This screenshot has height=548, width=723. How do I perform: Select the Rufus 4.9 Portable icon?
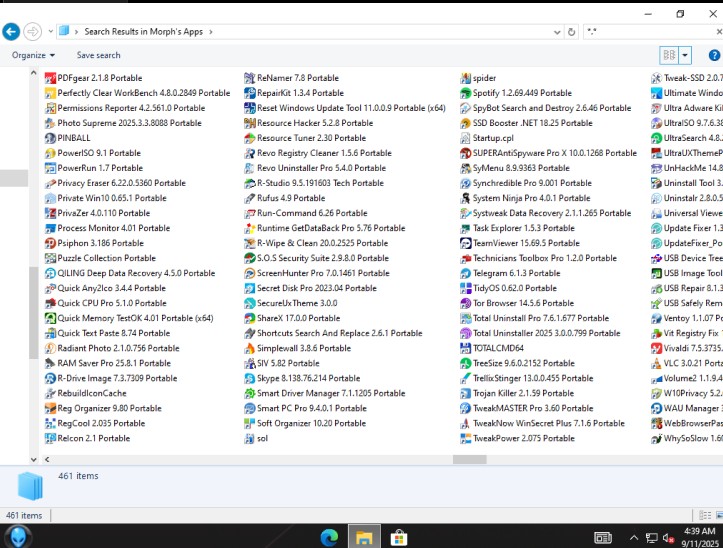[249, 198]
